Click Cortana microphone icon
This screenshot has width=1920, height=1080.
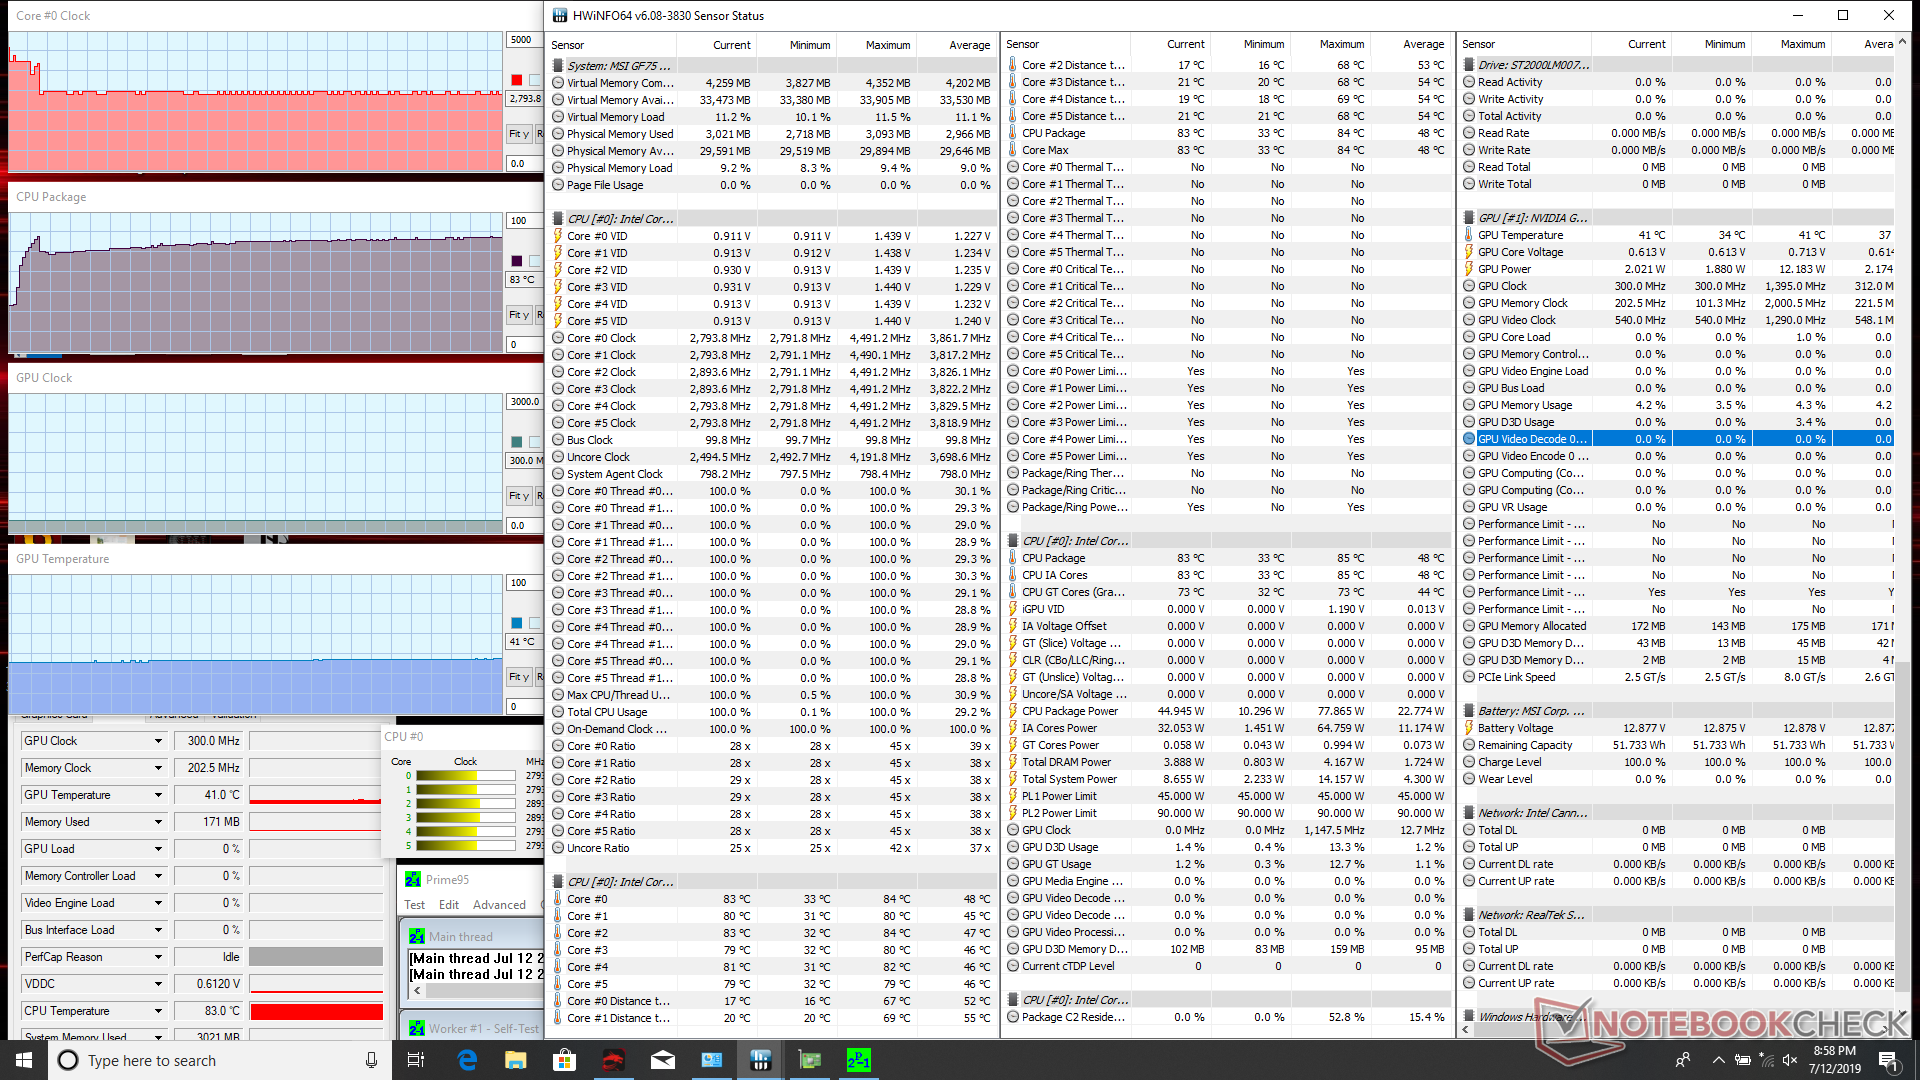click(x=371, y=1060)
